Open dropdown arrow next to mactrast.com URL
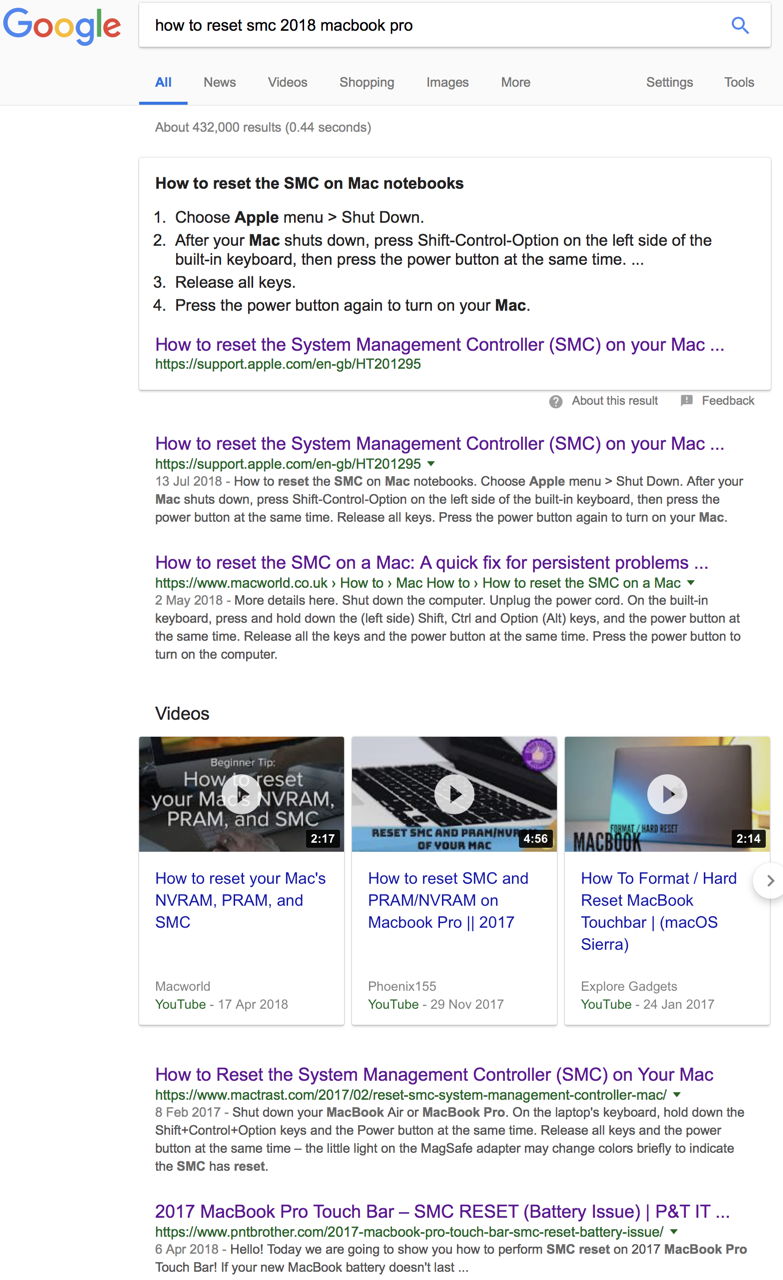The height and width of the screenshot is (1280, 783). (x=677, y=1095)
